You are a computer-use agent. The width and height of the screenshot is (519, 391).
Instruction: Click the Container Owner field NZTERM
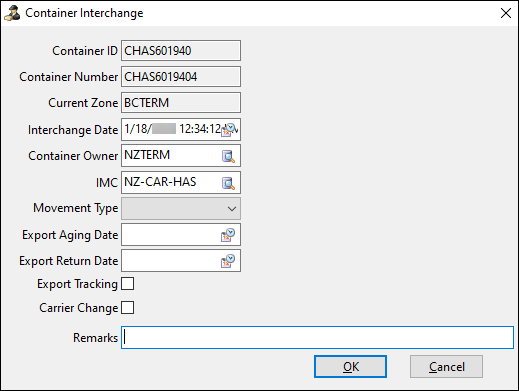click(x=171, y=156)
